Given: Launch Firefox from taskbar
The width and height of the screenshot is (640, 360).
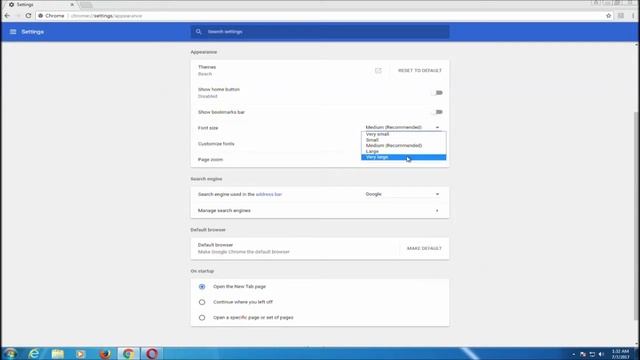Looking at the screenshot, I should [105, 353].
